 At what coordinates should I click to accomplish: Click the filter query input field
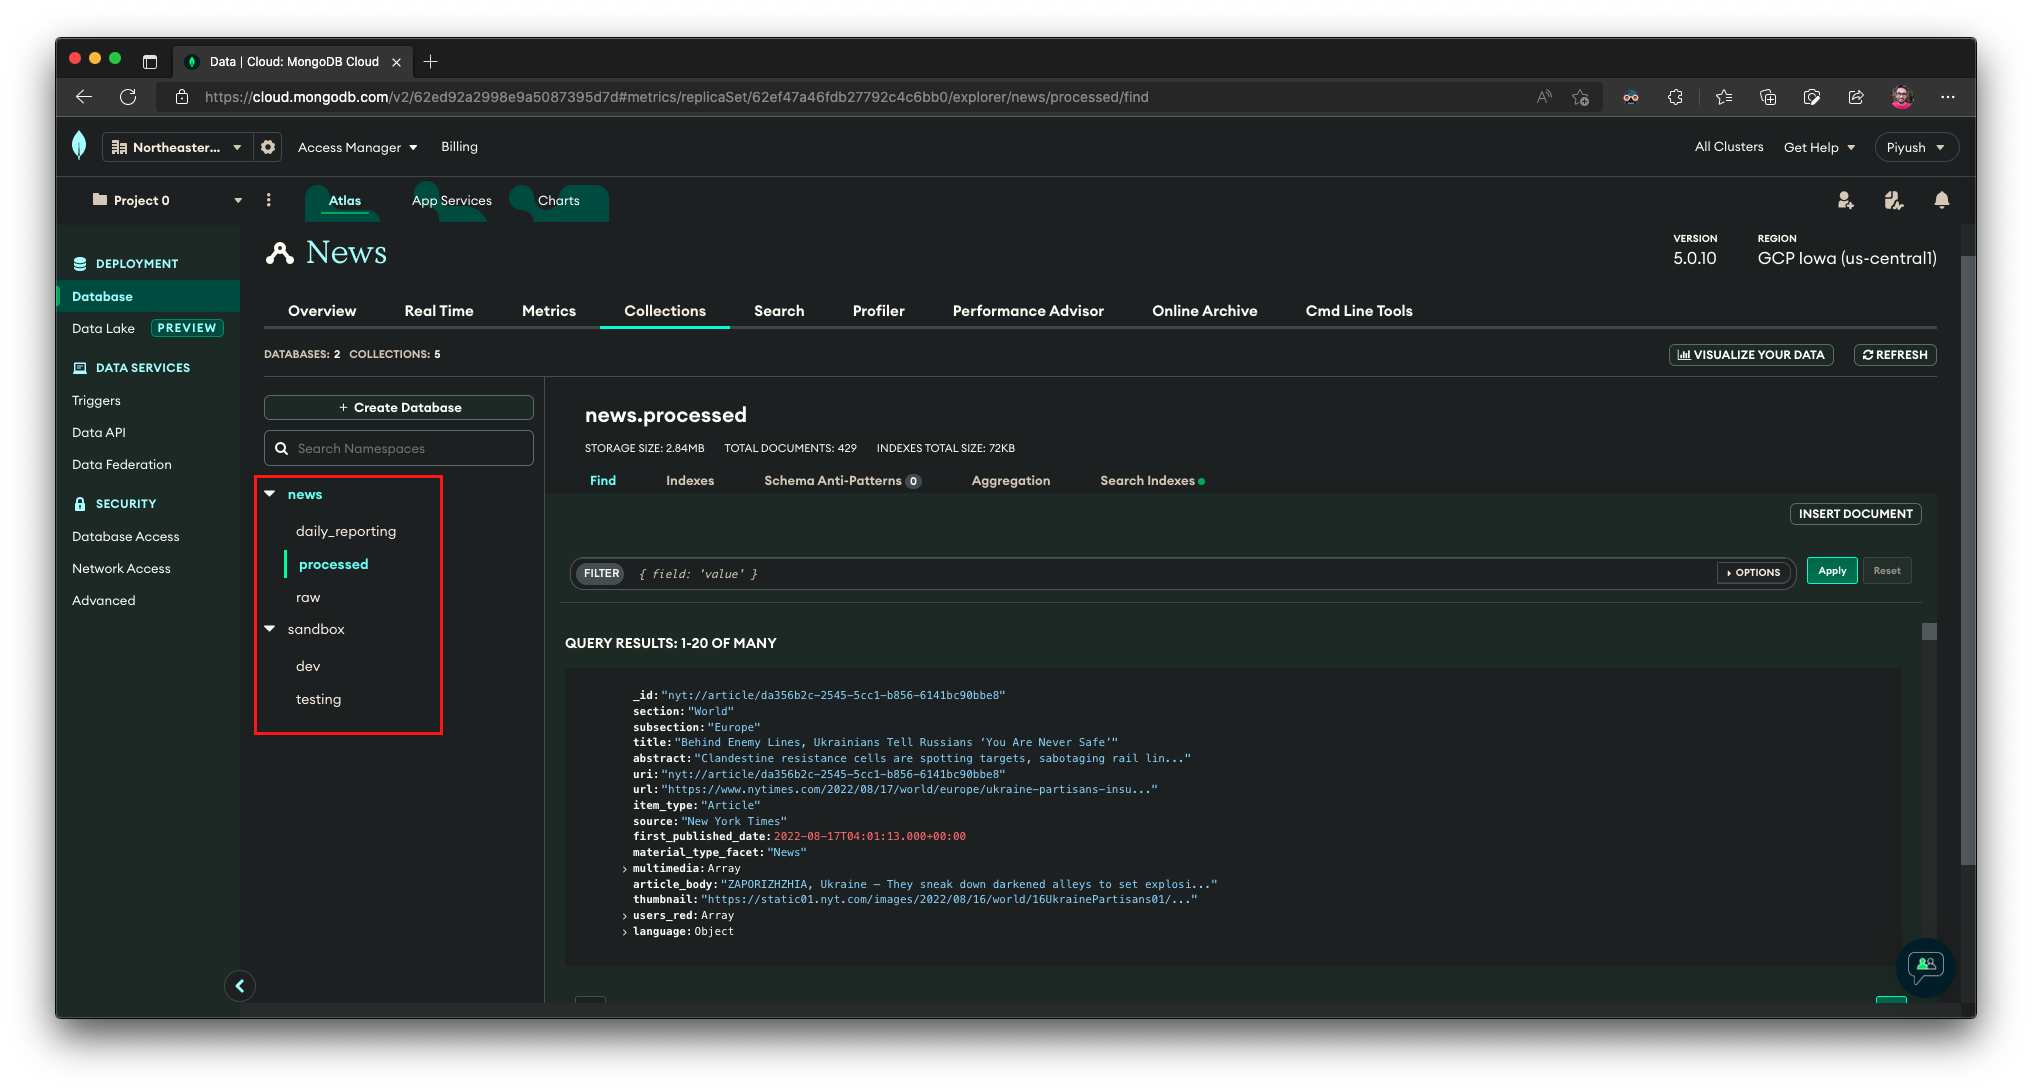(x=1170, y=574)
